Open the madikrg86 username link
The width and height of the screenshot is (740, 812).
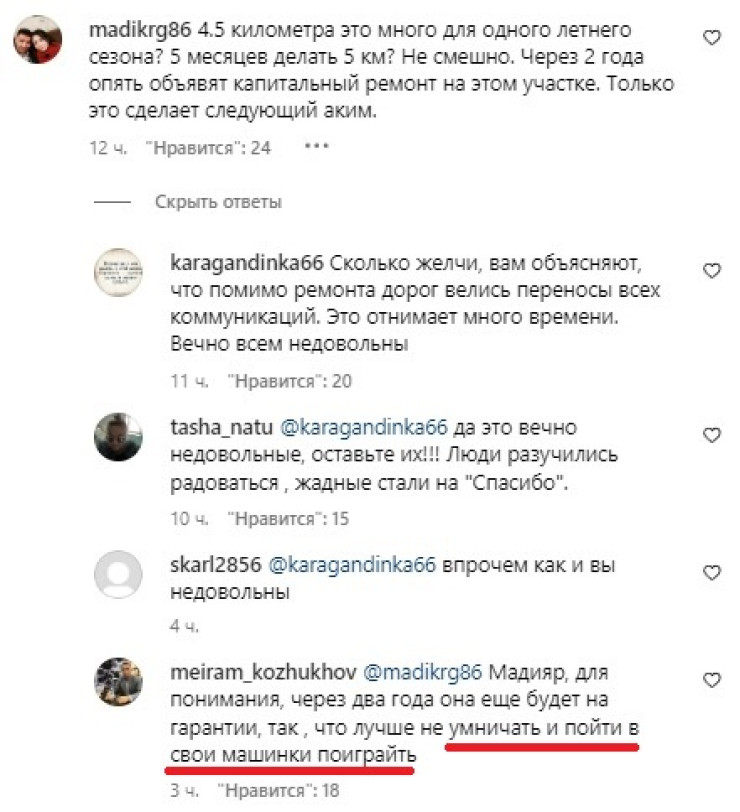140,31
